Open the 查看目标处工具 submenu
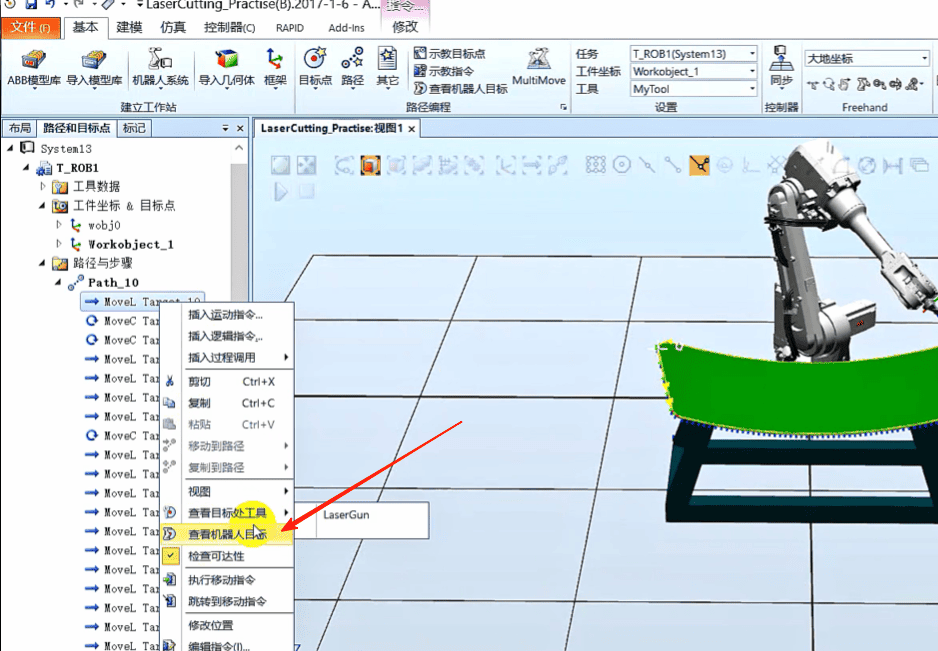938x651 pixels. coord(227,513)
